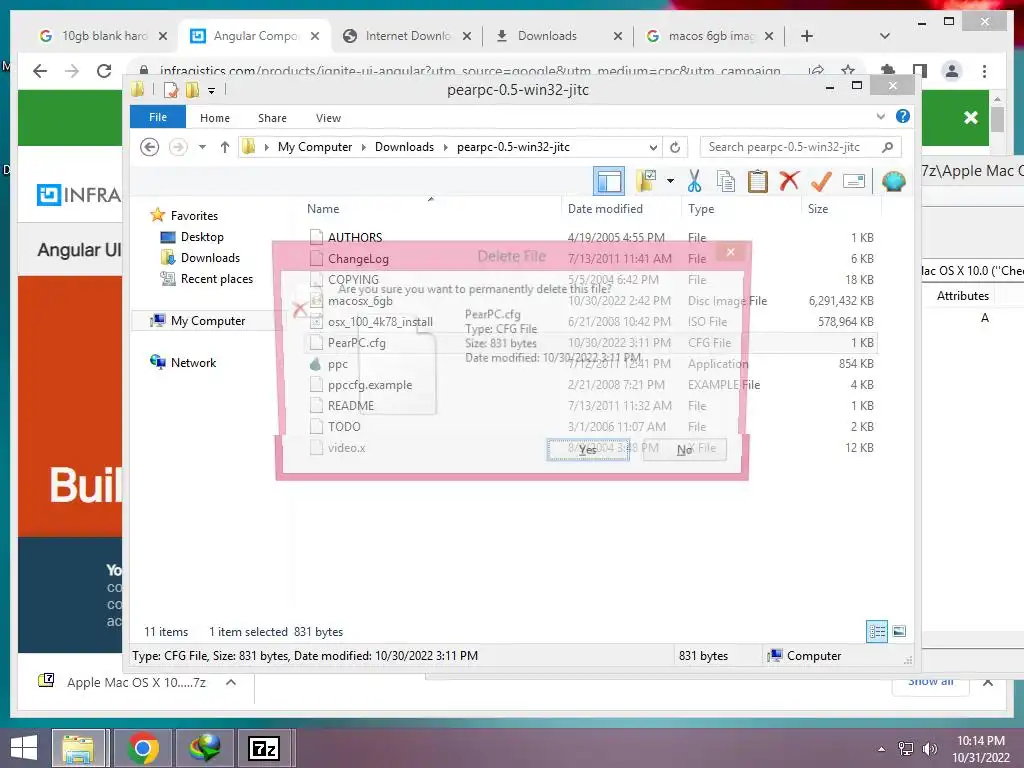Switch to Large icons view toggle
This screenshot has height=768, width=1024.
point(899,631)
